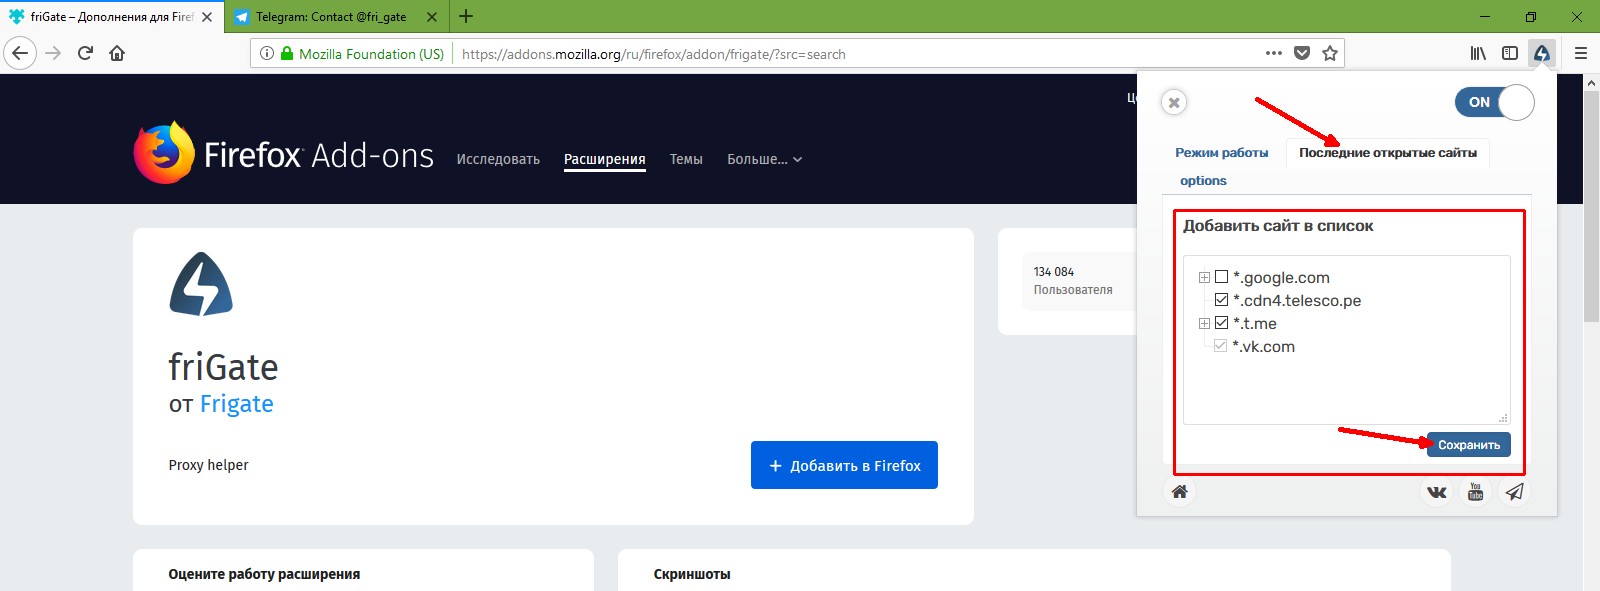Reload the current page

(x=86, y=53)
